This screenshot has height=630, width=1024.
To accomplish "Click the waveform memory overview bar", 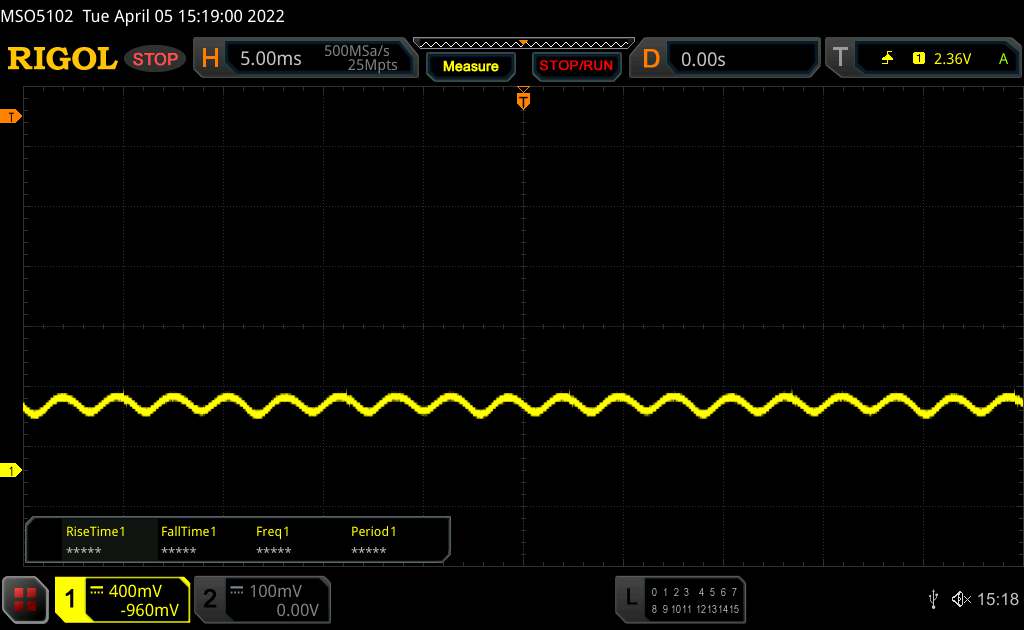I will click(x=524, y=44).
